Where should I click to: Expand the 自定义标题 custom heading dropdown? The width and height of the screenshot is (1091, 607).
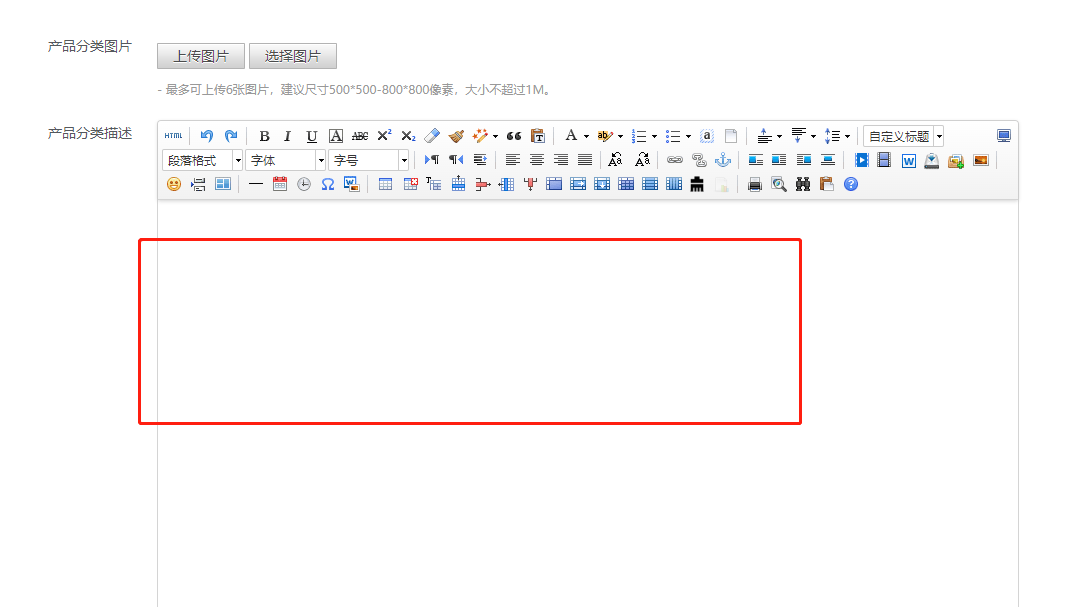939,136
